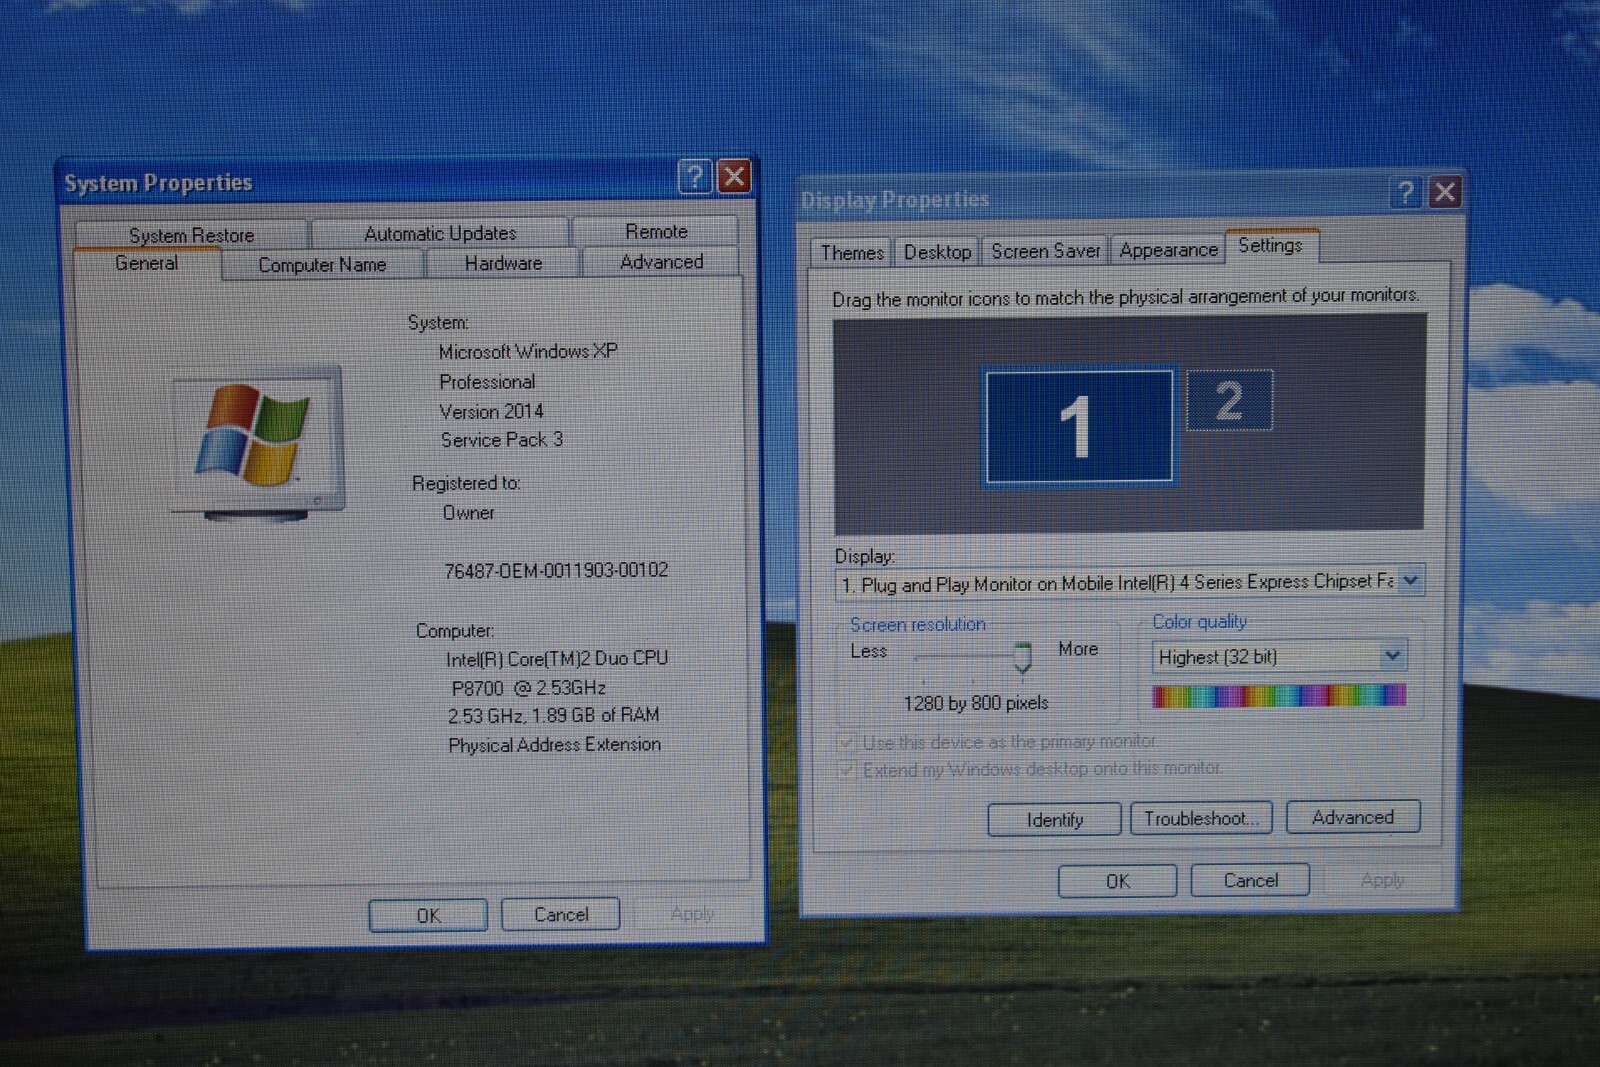Click the Physical Address Extension text

pos(554,745)
